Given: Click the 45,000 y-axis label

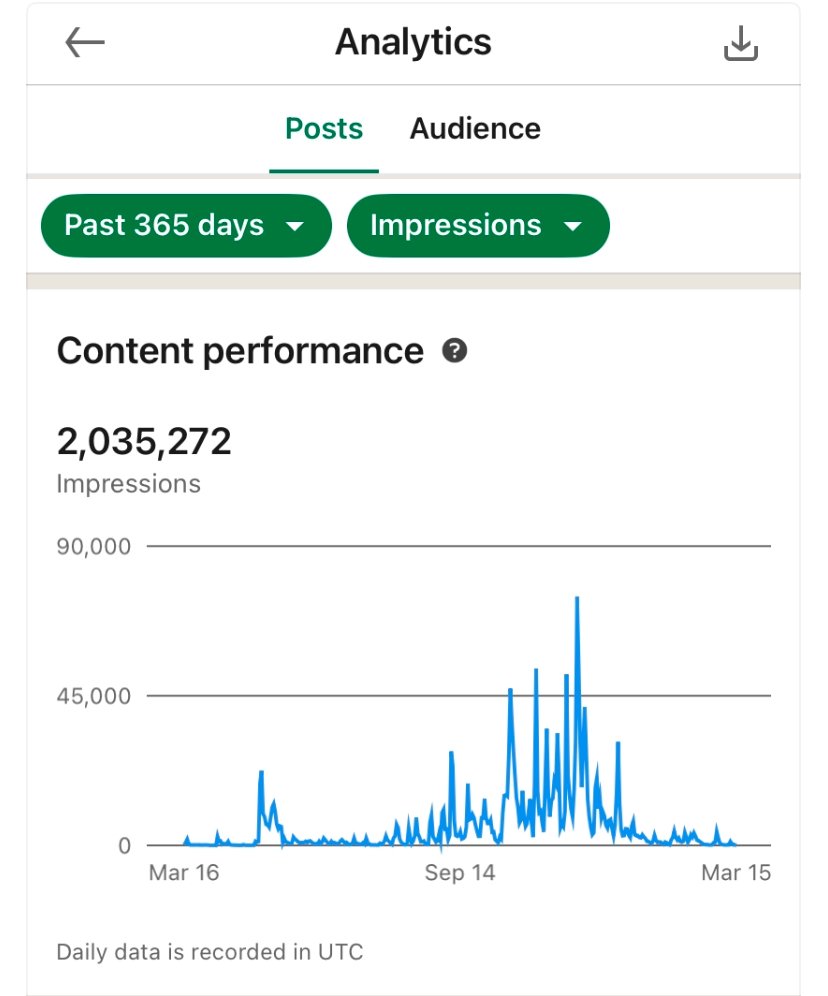Looking at the screenshot, I should [x=94, y=696].
